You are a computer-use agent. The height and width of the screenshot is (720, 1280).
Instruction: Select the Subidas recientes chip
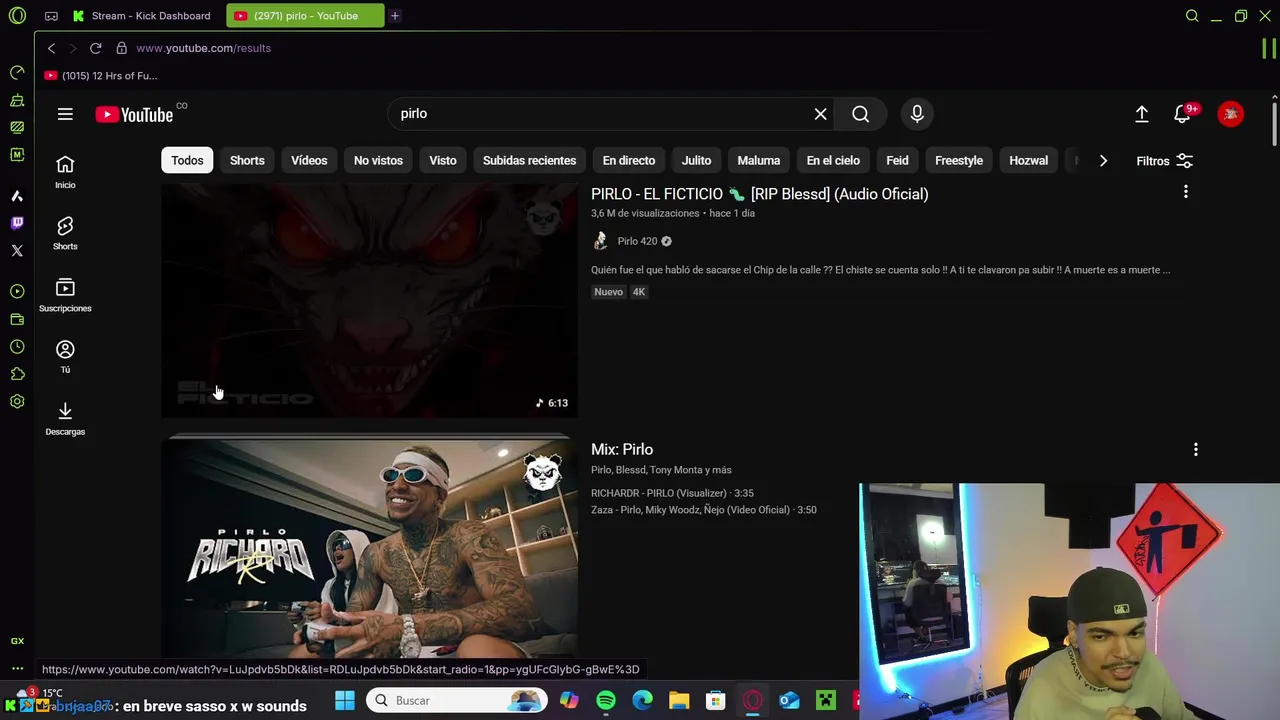click(x=529, y=161)
